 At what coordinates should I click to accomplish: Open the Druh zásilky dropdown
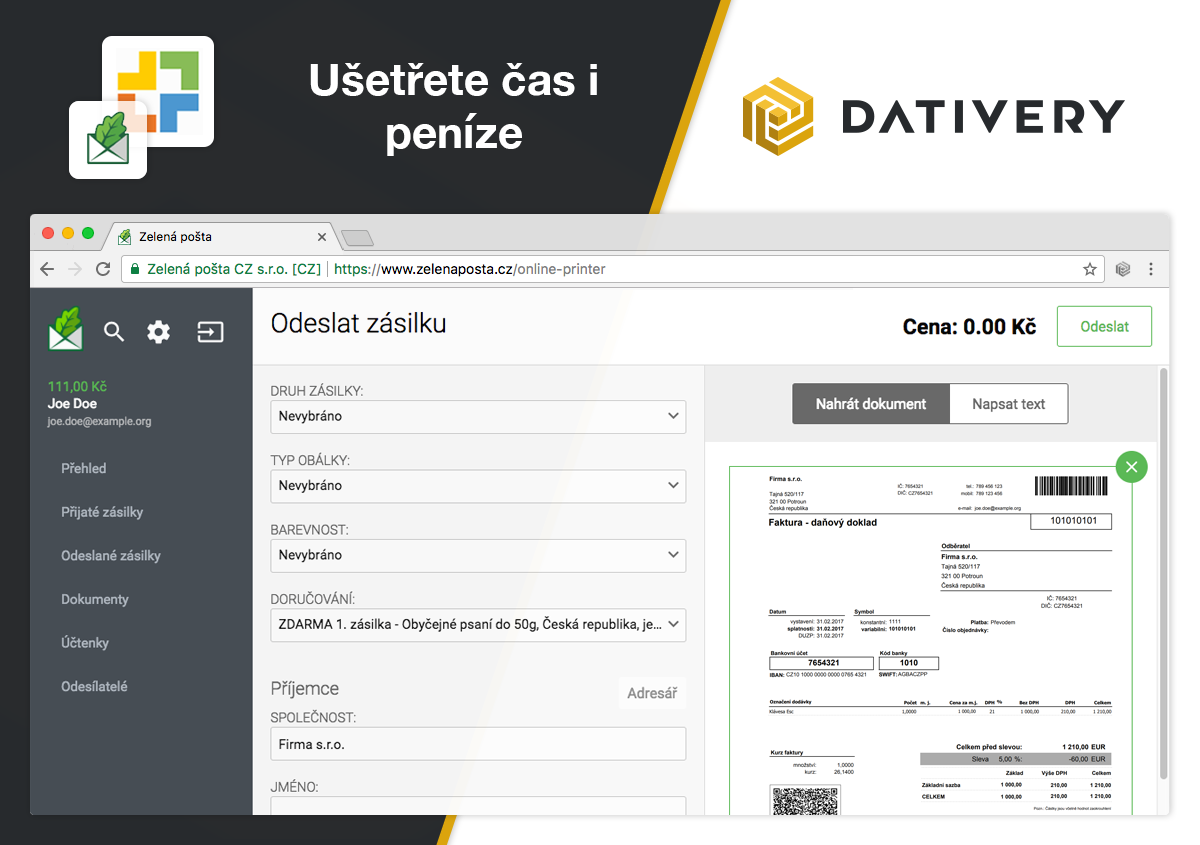[478, 416]
